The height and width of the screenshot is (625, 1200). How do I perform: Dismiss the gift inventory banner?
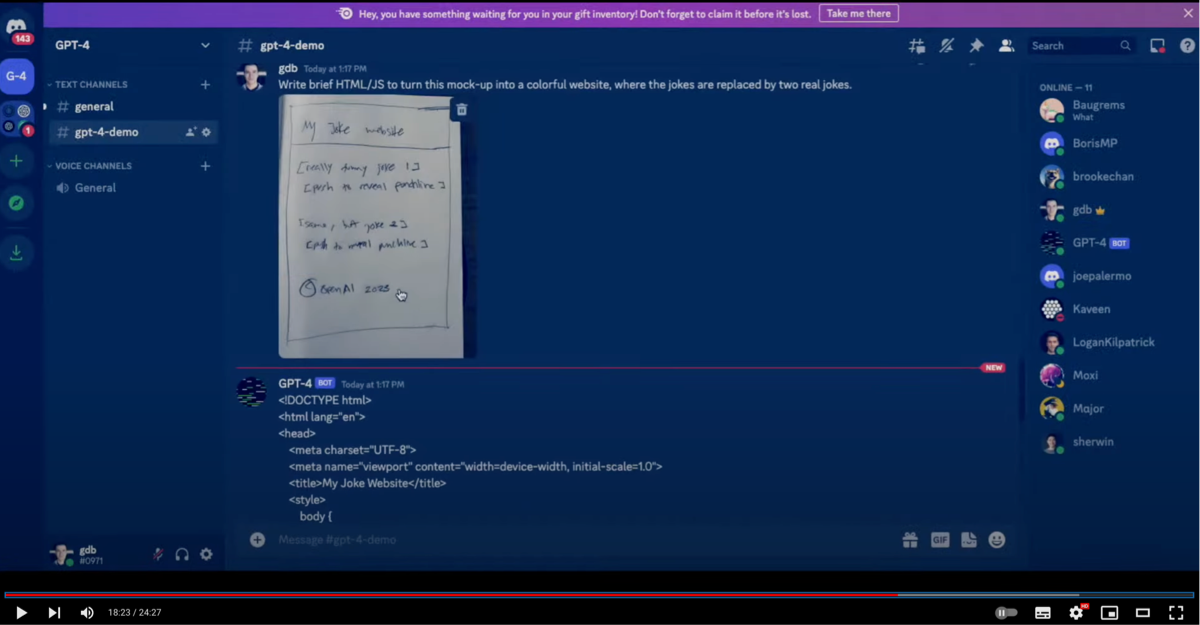coord(1187,13)
